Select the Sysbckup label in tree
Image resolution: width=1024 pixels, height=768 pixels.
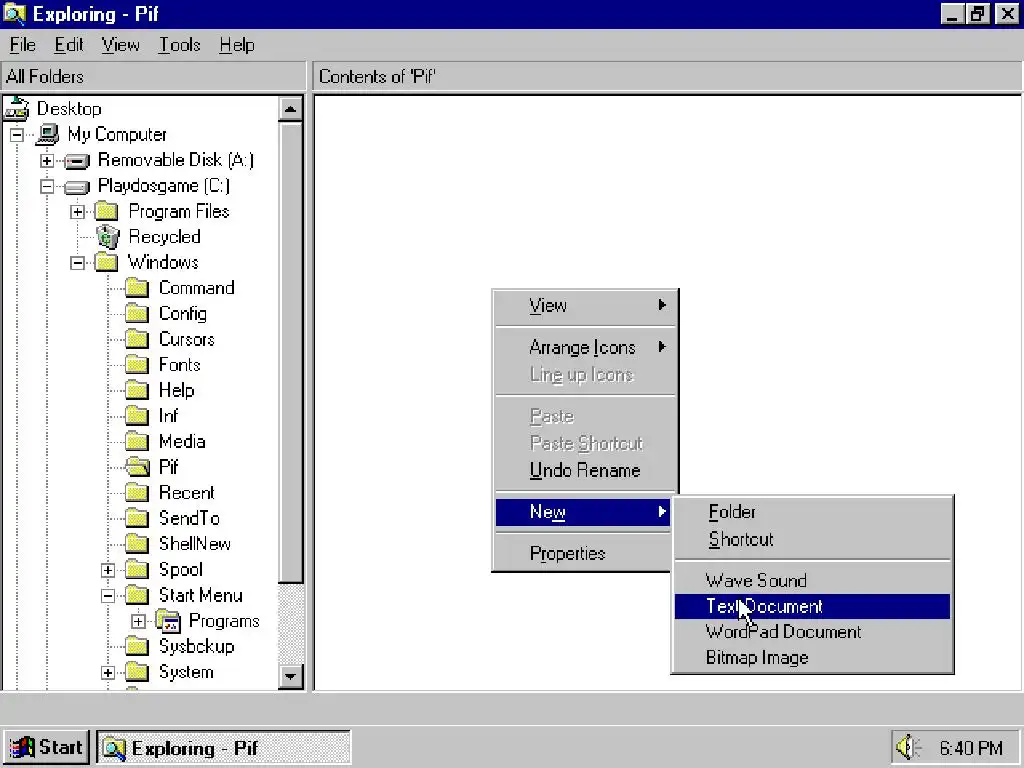click(x=197, y=647)
